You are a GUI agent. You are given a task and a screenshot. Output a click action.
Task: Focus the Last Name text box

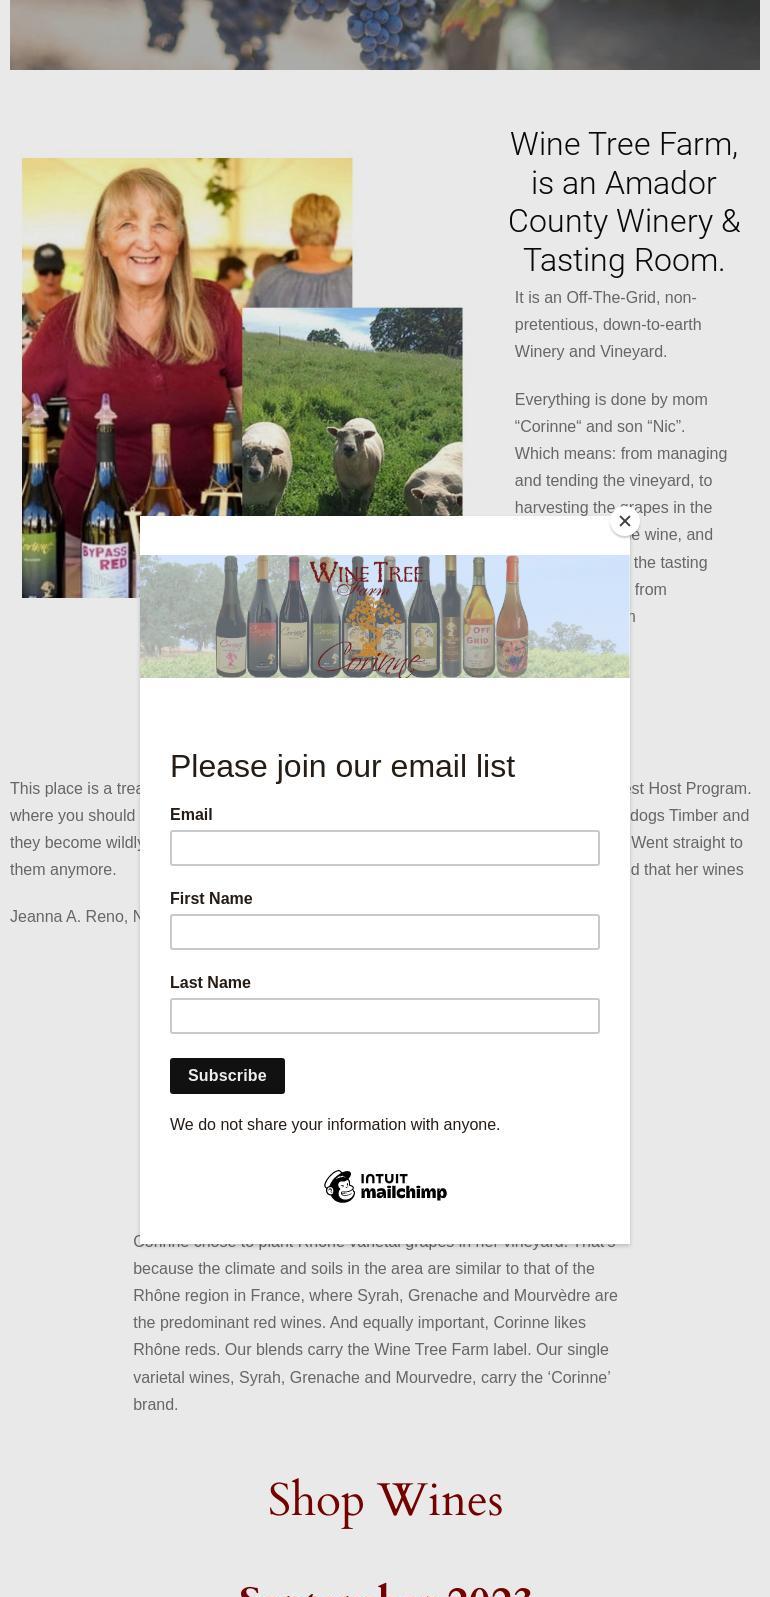pyautogui.click(x=384, y=1016)
